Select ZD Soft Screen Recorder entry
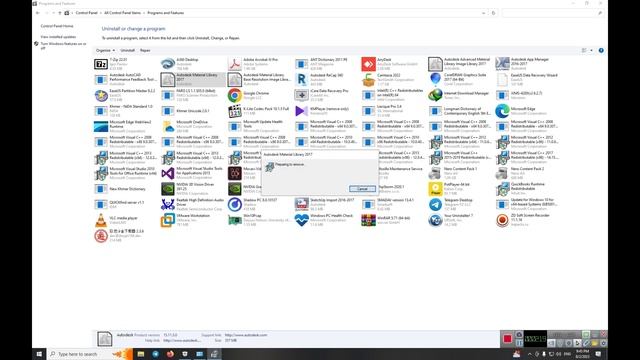Viewport: 640px width, 360px height. click(527, 220)
